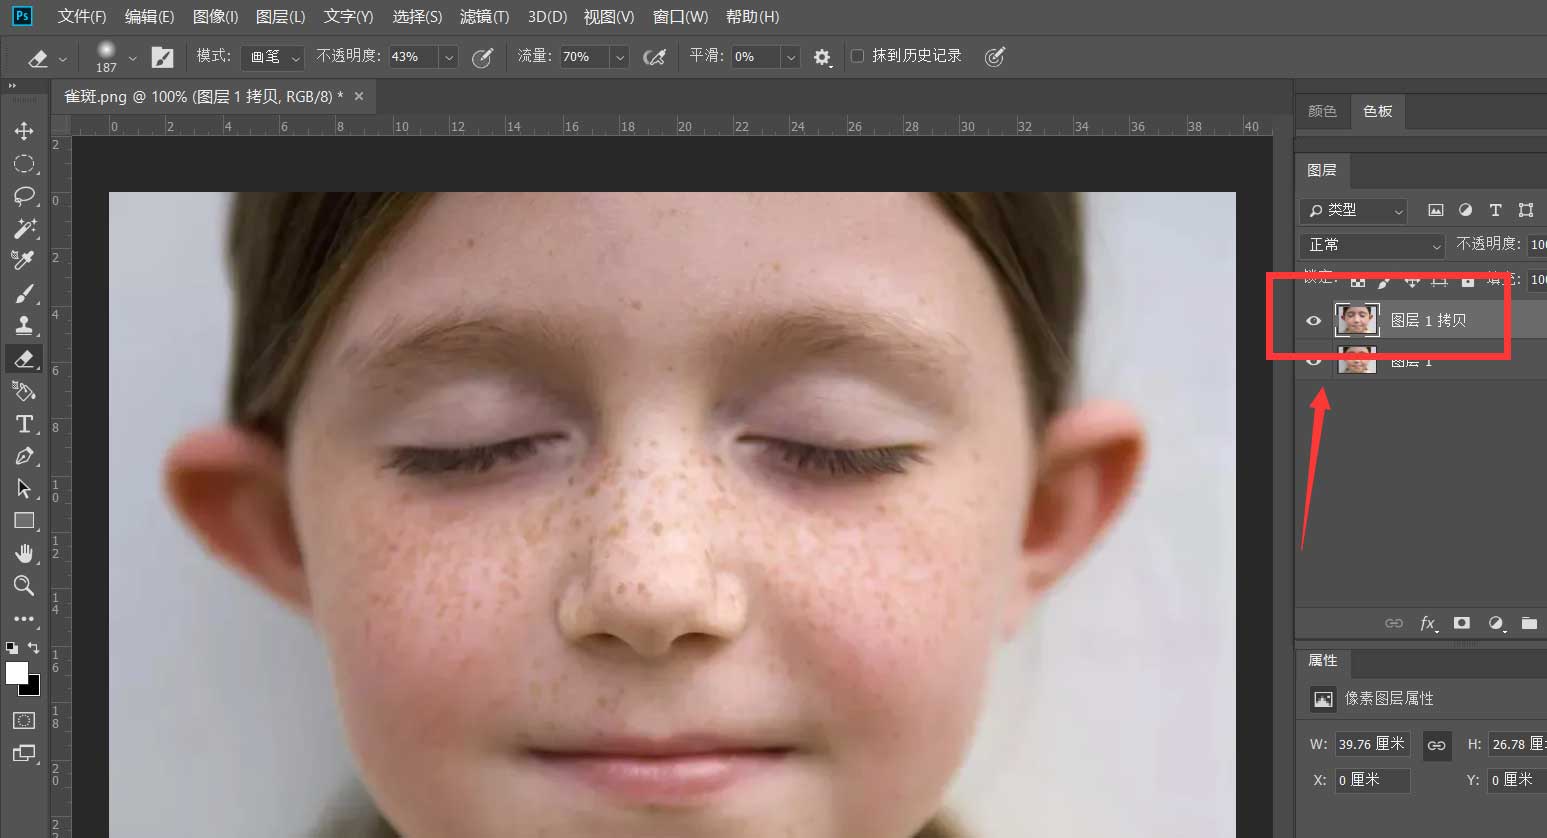1547x838 pixels.
Task: Toggle pressure for opacity button
Action: (x=483, y=57)
